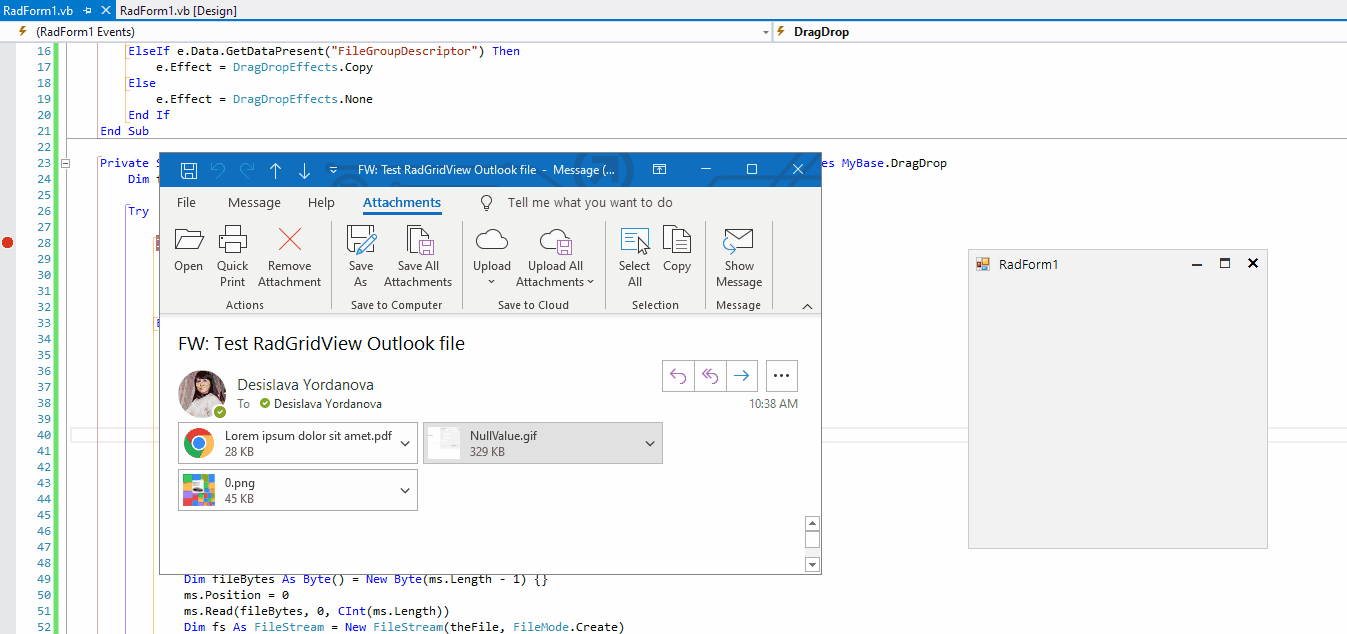This screenshot has width=1347, height=634.
Task: Open the Upload dropdown button
Action: coord(491,257)
